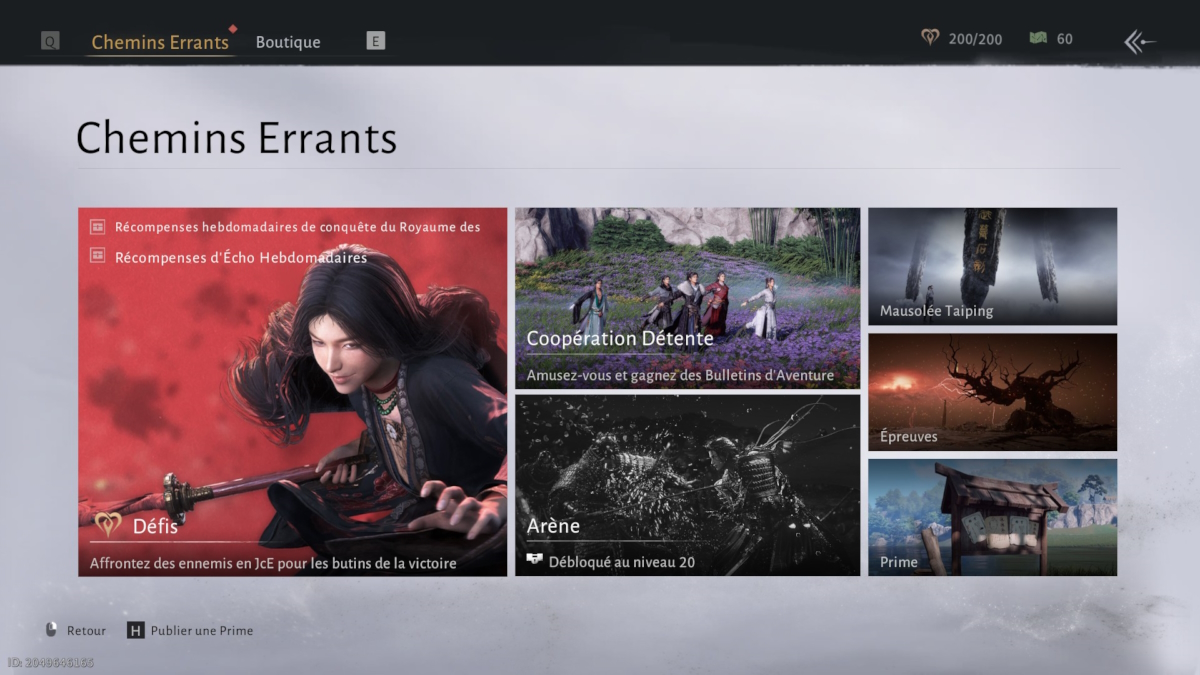Click the icon beside the Royaume conquest rewards
Screen dimensions: 1200x675
point(98,227)
